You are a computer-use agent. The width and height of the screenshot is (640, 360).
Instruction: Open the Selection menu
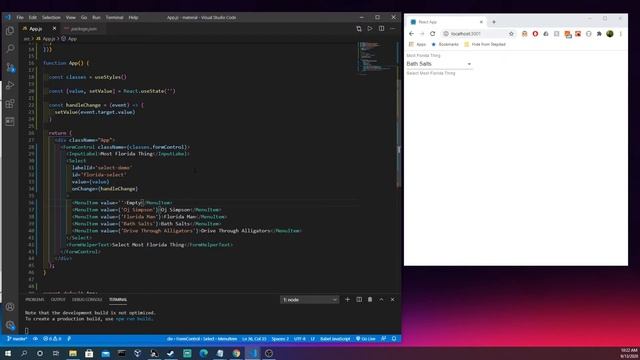(x=51, y=18)
